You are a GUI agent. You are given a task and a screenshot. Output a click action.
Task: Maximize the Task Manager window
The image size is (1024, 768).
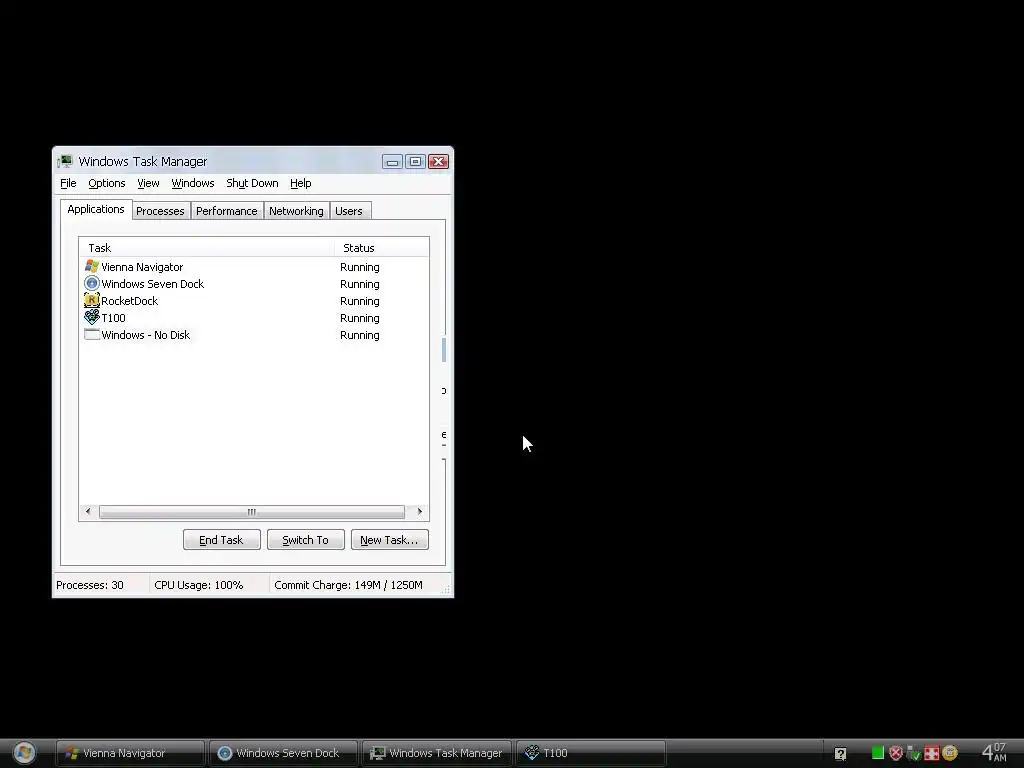[x=415, y=161]
